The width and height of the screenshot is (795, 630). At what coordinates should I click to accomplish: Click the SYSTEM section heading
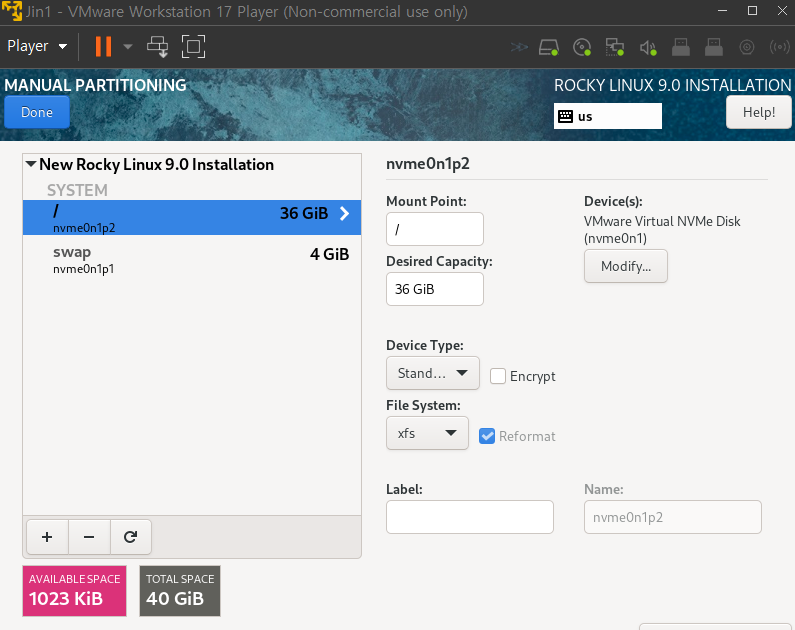[77, 190]
